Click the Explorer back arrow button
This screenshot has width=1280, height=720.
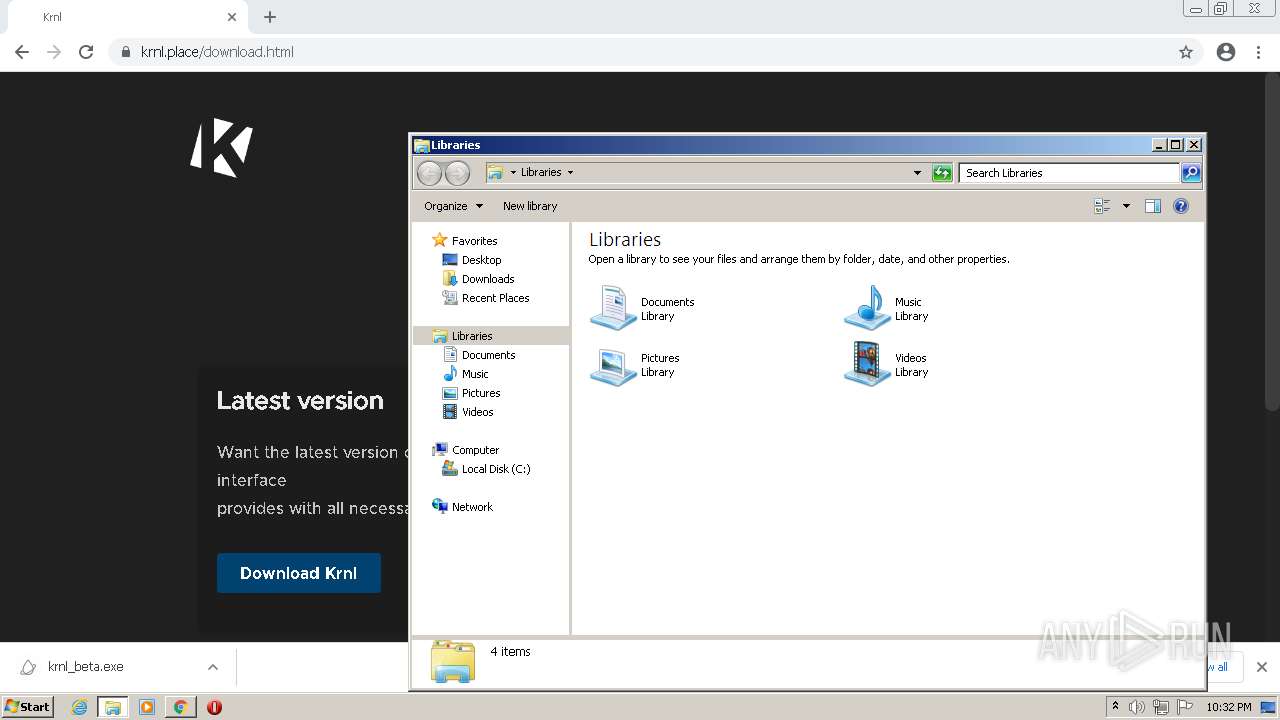click(429, 173)
